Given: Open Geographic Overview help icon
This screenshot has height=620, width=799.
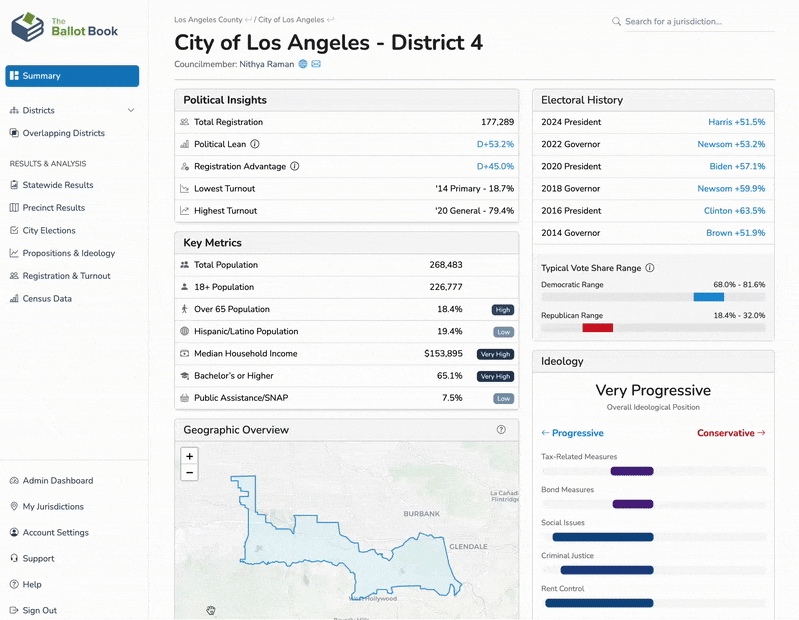Looking at the screenshot, I should point(501,429).
